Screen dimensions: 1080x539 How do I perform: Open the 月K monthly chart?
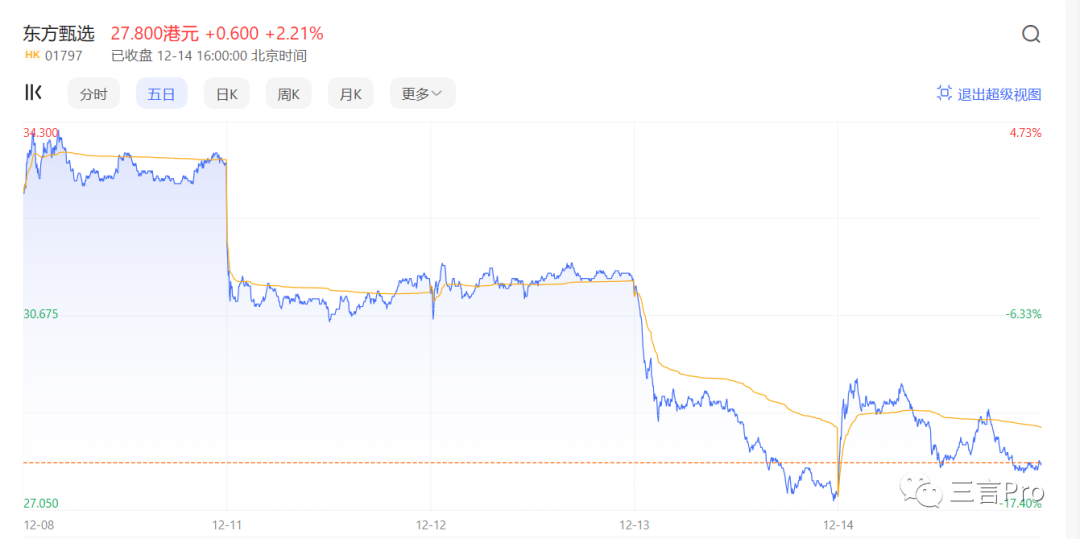click(x=350, y=94)
